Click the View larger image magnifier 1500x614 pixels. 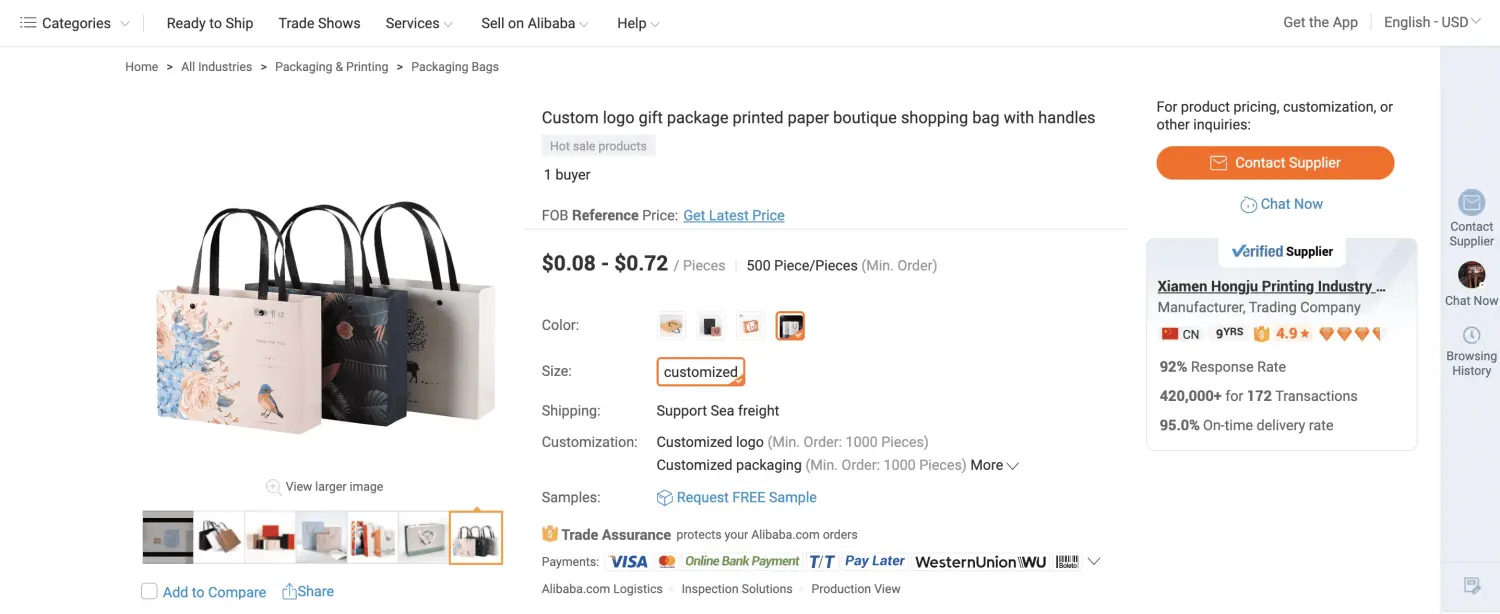coord(273,487)
